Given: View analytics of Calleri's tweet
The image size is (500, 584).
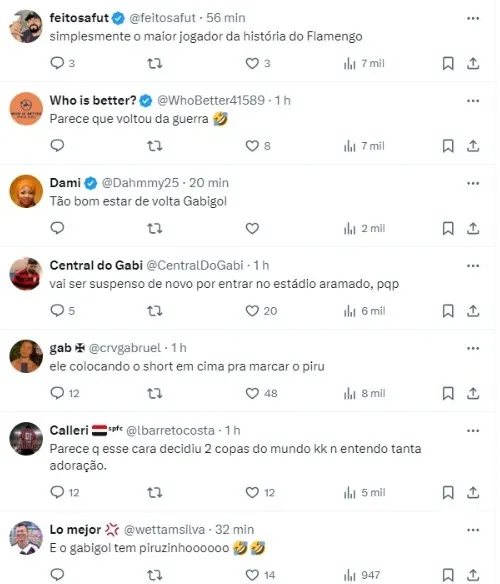Looking at the screenshot, I should coord(364,492).
